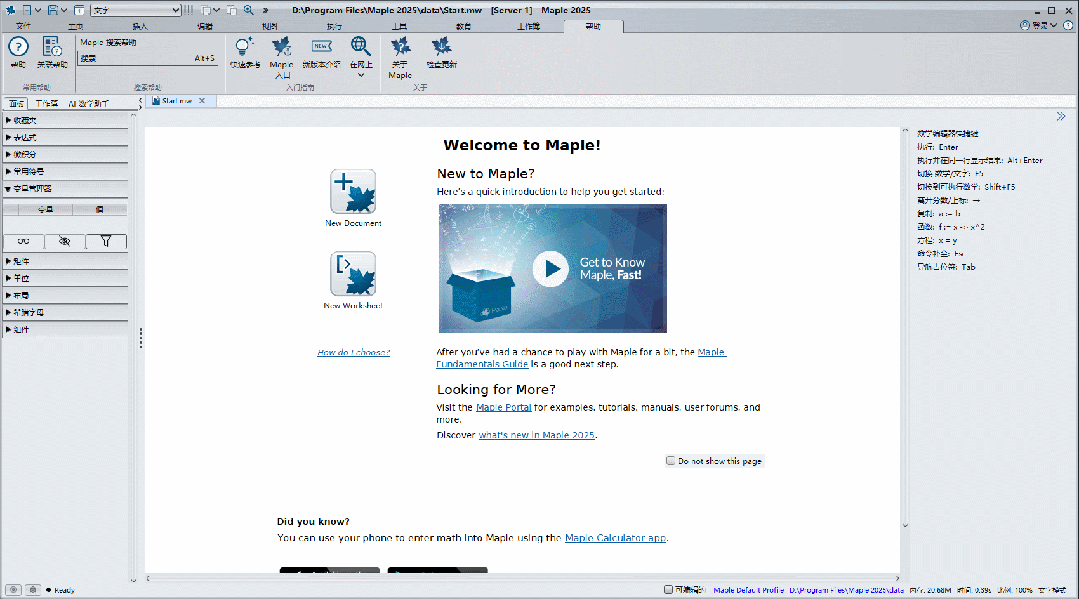Open the 文件 file tab

(x=23, y=26)
